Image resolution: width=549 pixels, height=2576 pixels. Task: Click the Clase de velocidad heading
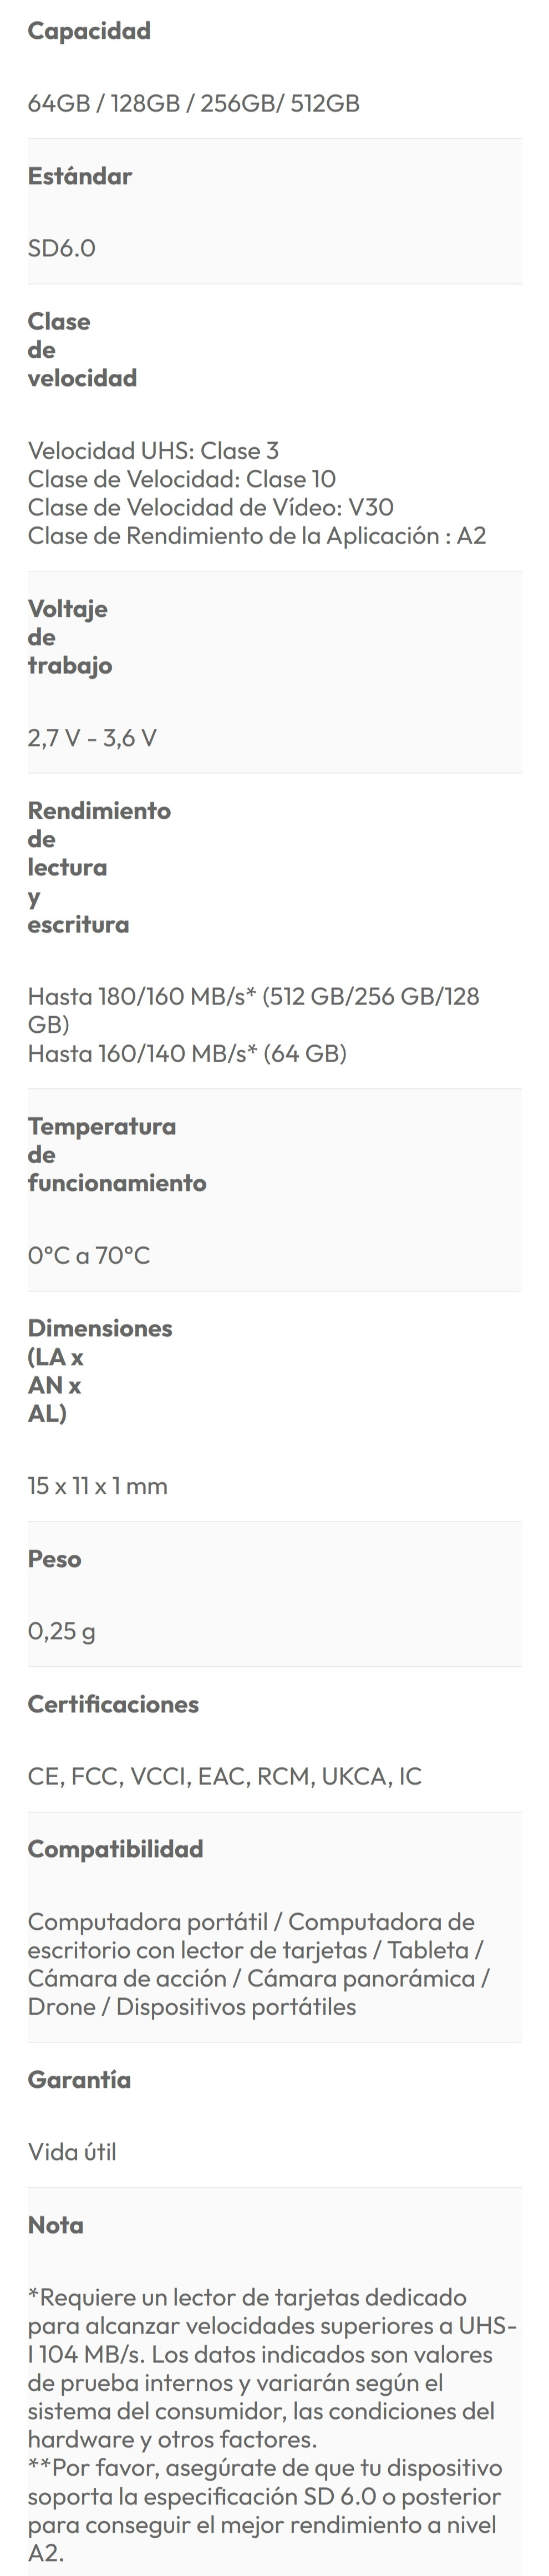tap(82, 349)
